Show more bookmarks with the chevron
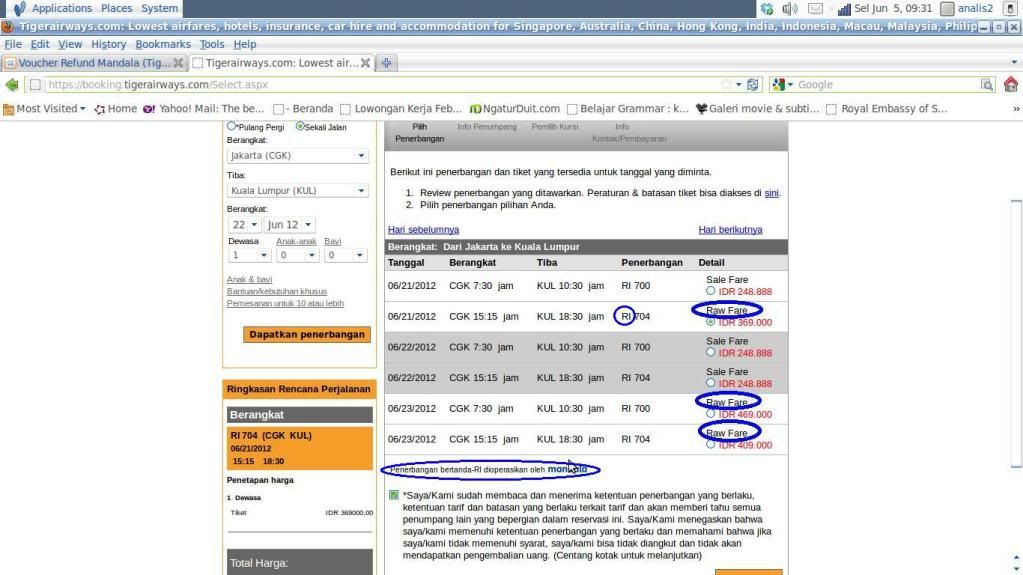 [x=1016, y=109]
